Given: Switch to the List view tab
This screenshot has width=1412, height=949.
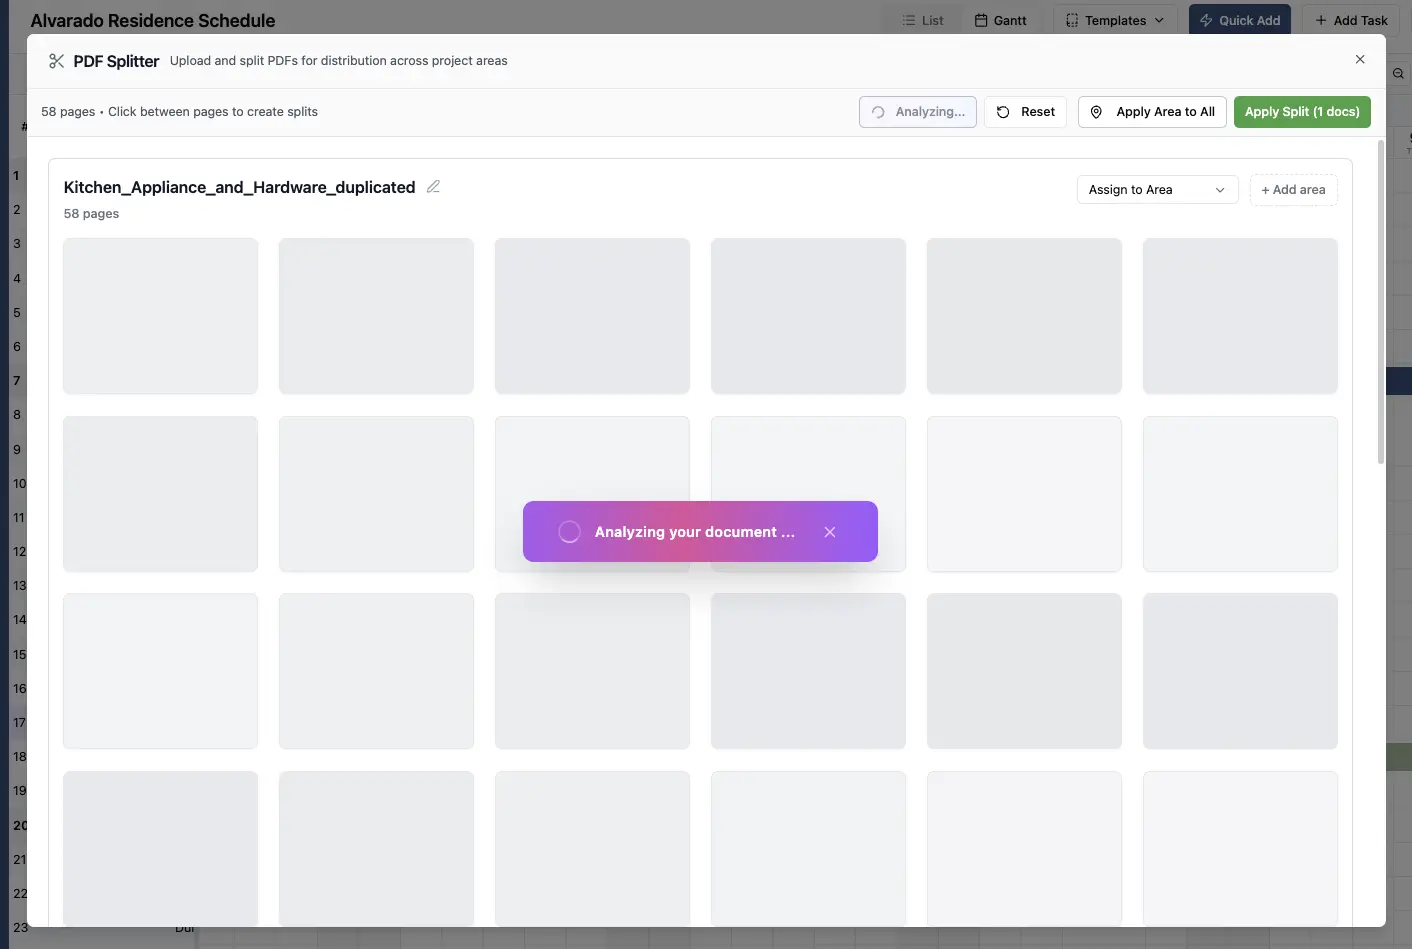Looking at the screenshot, I should point(920,20).
